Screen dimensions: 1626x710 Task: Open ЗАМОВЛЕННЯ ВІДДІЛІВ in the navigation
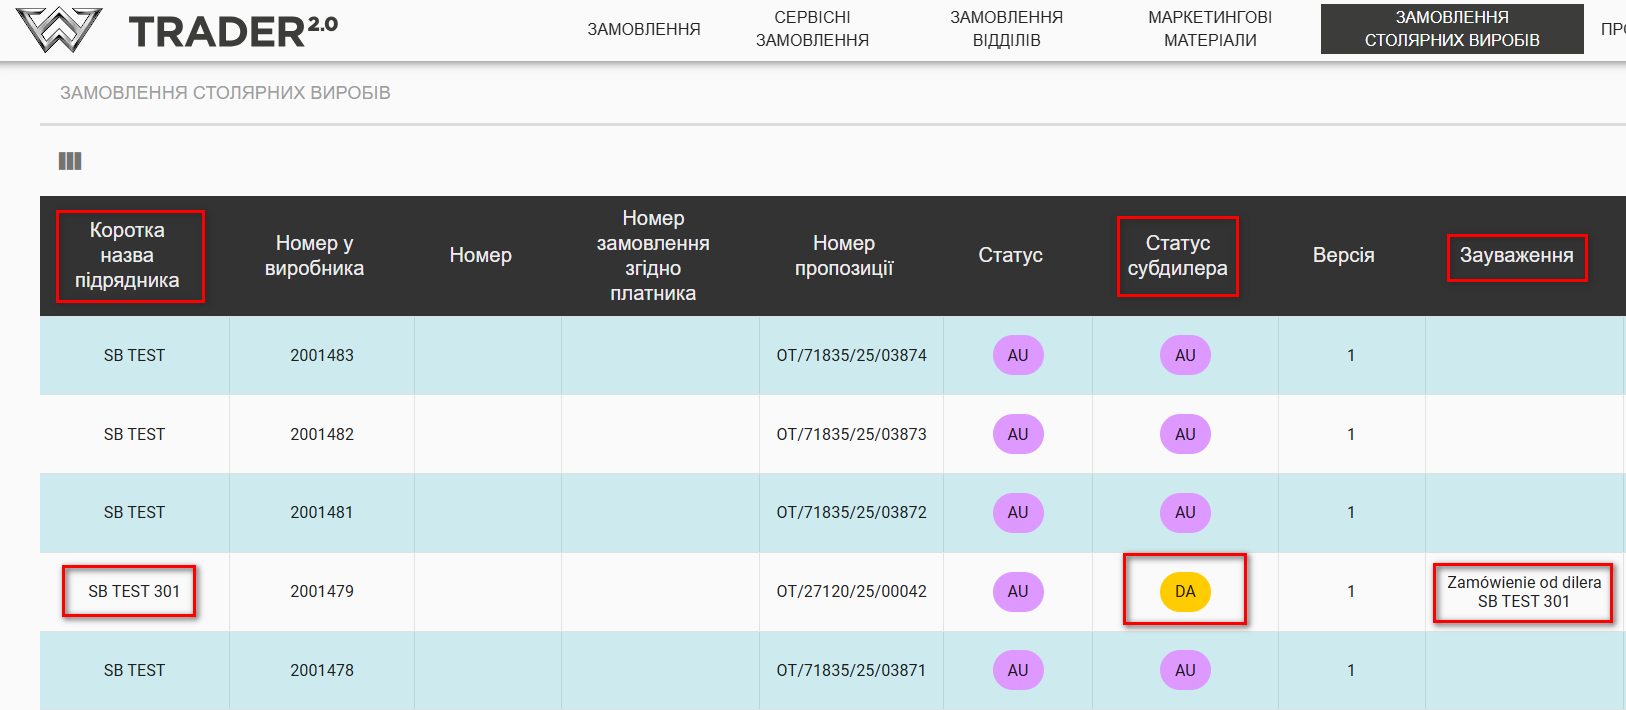point(1006,29)
